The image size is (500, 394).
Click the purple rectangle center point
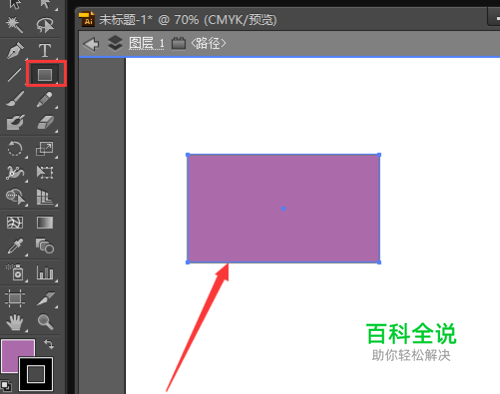[x=283, y=209]
